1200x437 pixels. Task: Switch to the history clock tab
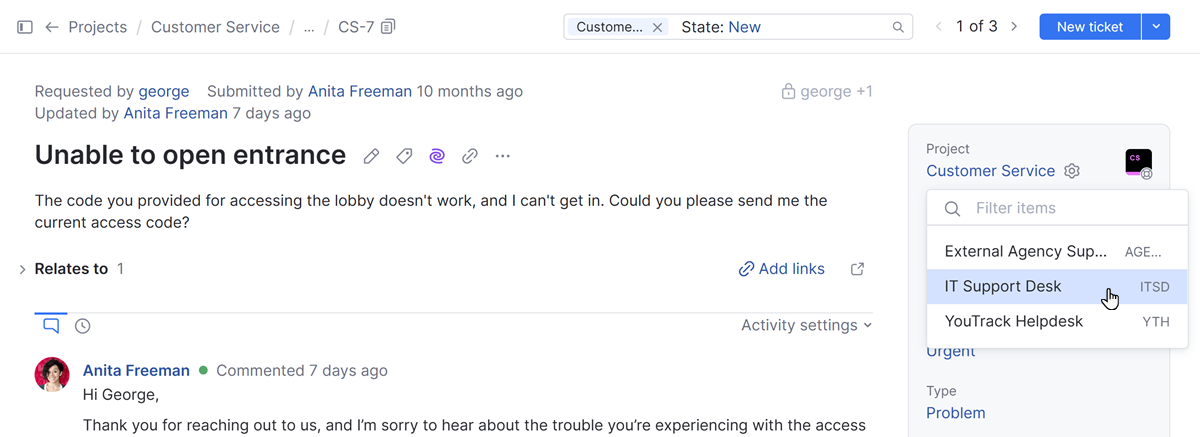(83, 326)
